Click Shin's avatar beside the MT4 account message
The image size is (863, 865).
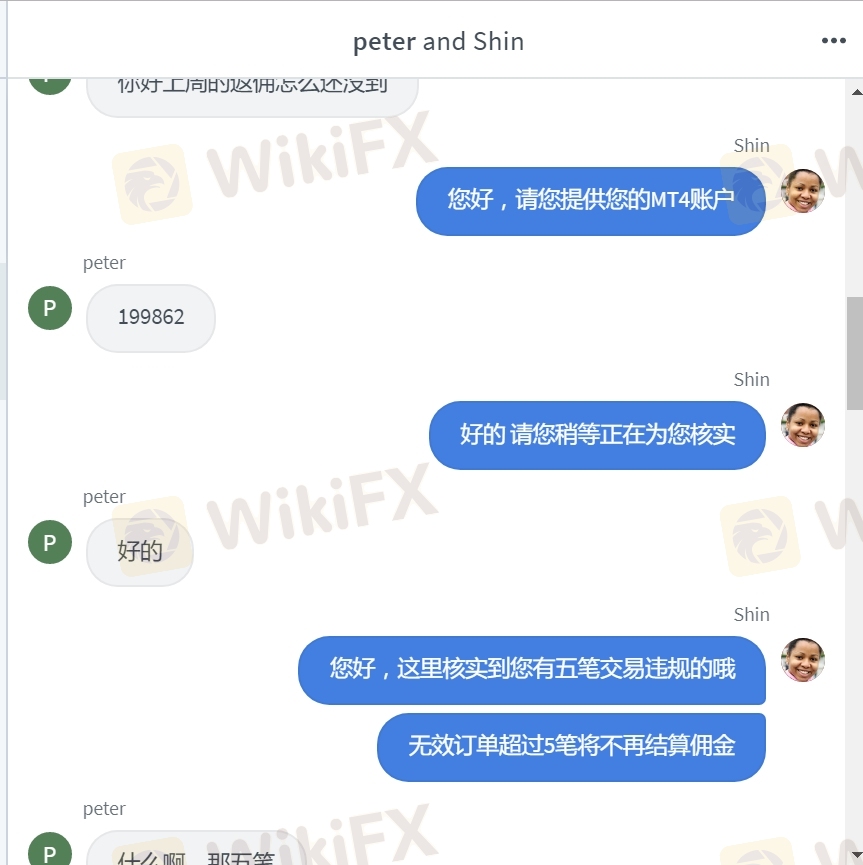coord(803,191)
